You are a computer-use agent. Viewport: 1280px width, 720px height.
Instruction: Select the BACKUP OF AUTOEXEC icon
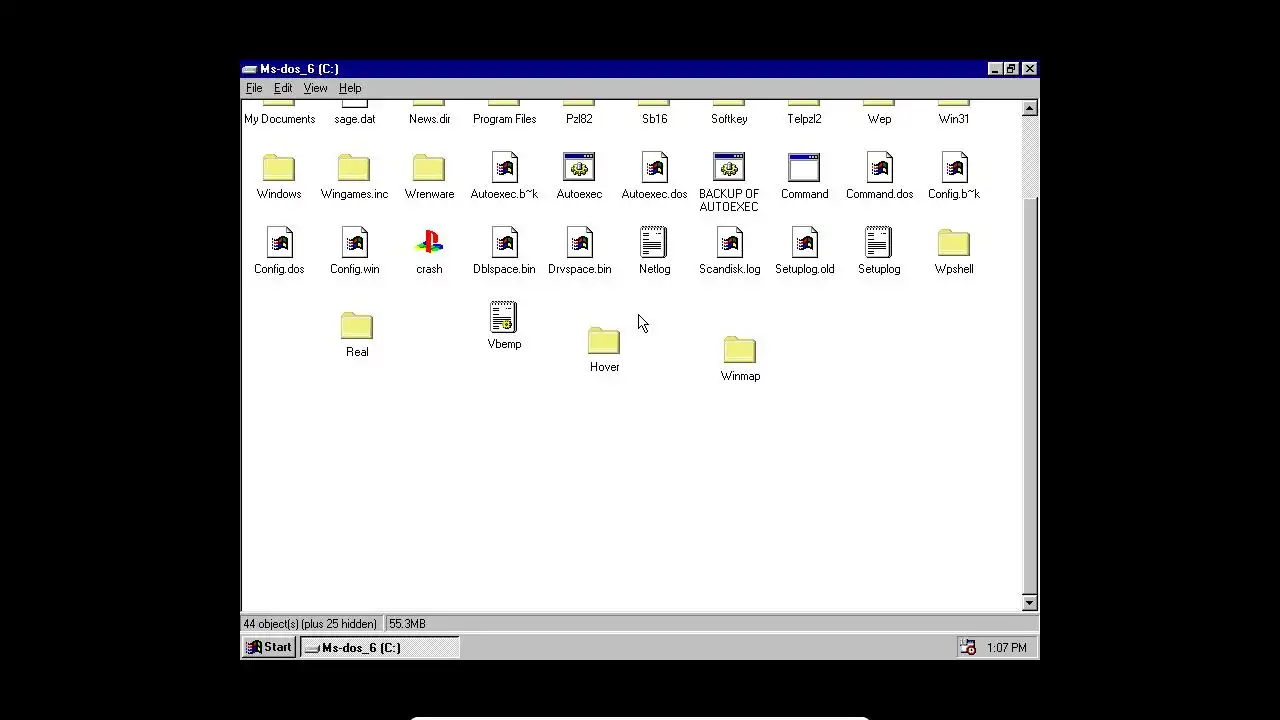pos(729,168)
